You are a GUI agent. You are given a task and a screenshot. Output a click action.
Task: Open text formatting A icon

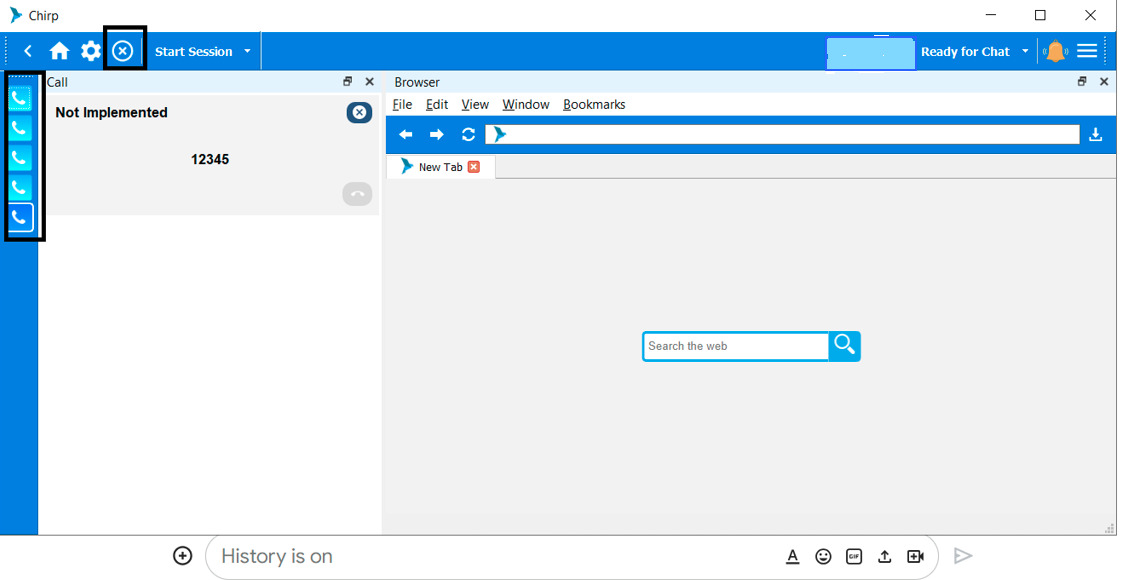(792, 556)
